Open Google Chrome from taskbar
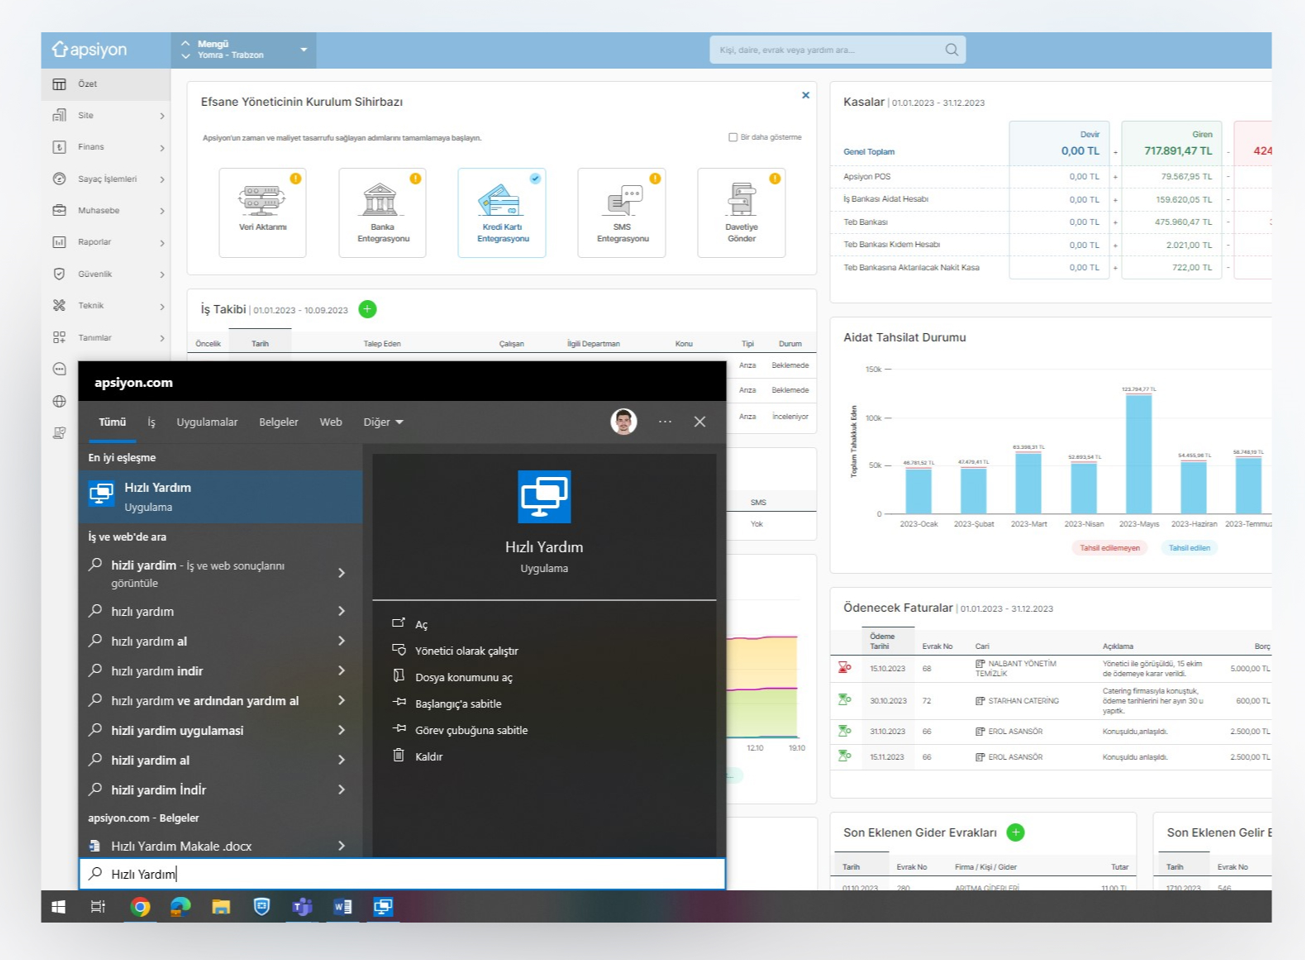The height and width of the screenshot is (960, 1305). [x=140, y=907]
